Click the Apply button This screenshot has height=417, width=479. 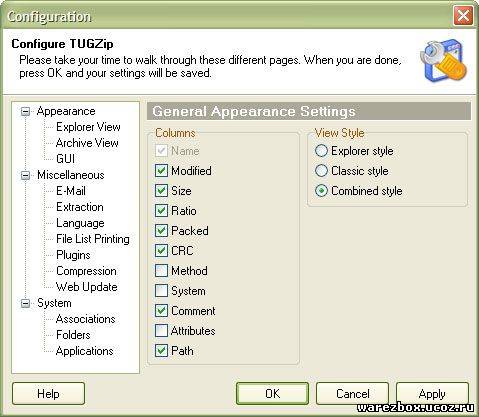click(x=432, y=394)
